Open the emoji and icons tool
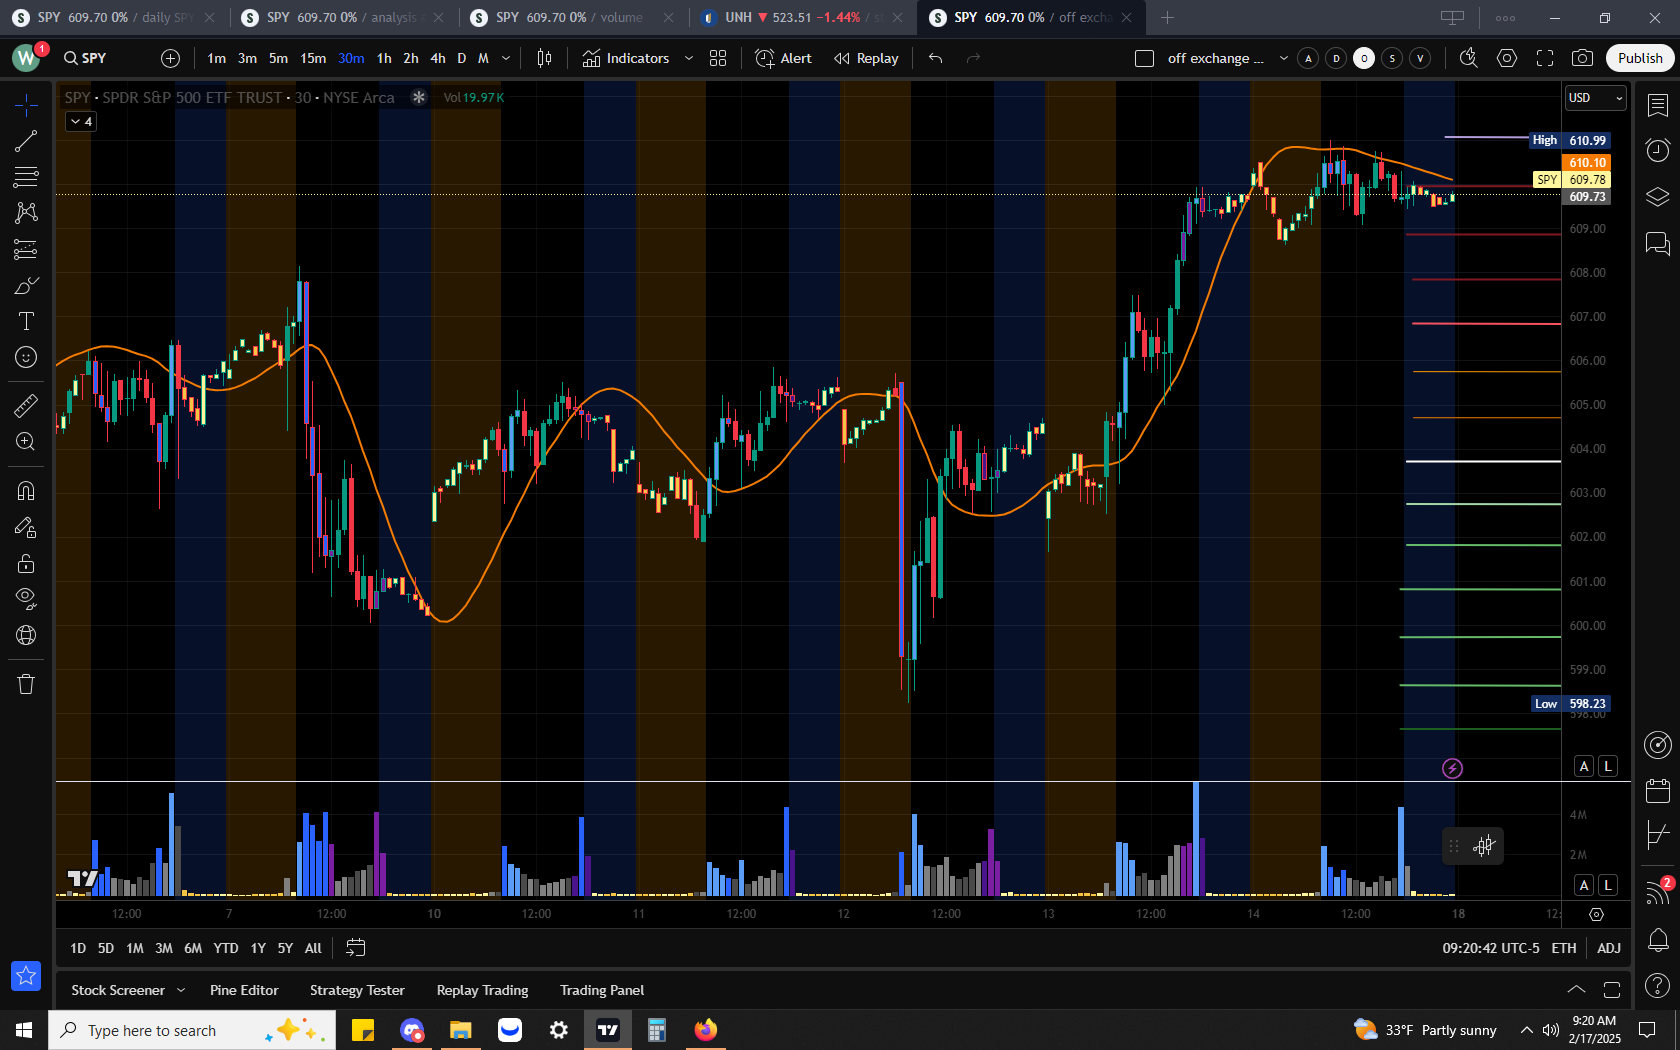The width and height of the screenshot is (1680, 1050). pyautogui.click(x=26, y=357)
